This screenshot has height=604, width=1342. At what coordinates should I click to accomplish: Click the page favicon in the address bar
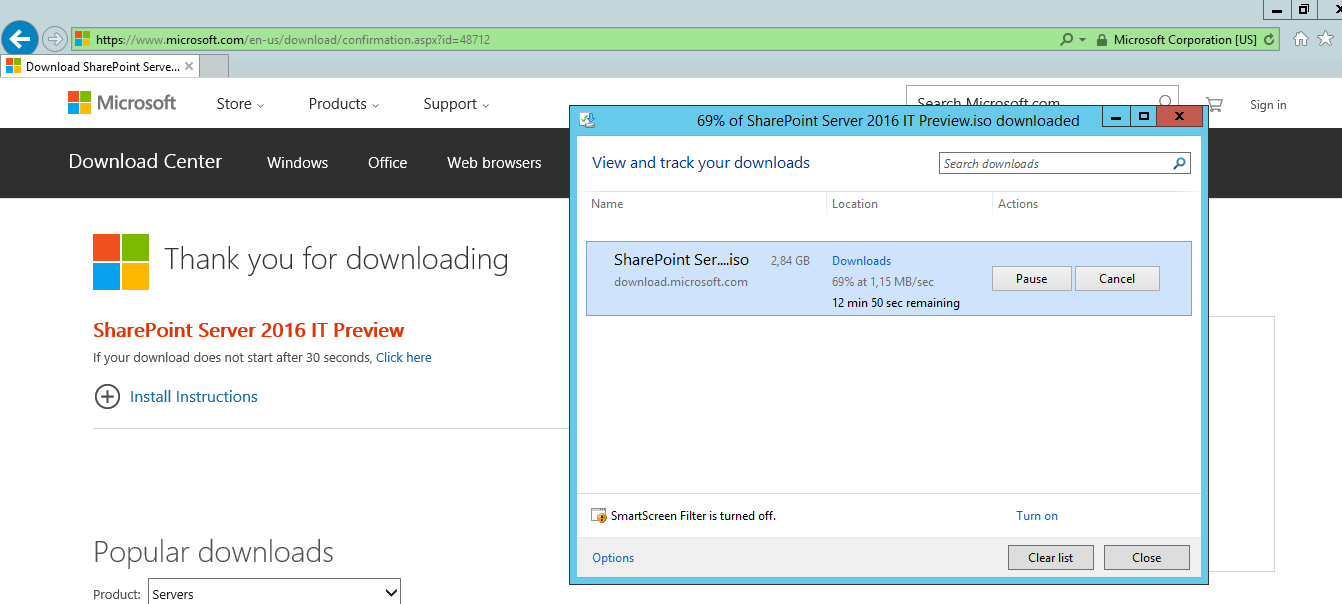82,40
